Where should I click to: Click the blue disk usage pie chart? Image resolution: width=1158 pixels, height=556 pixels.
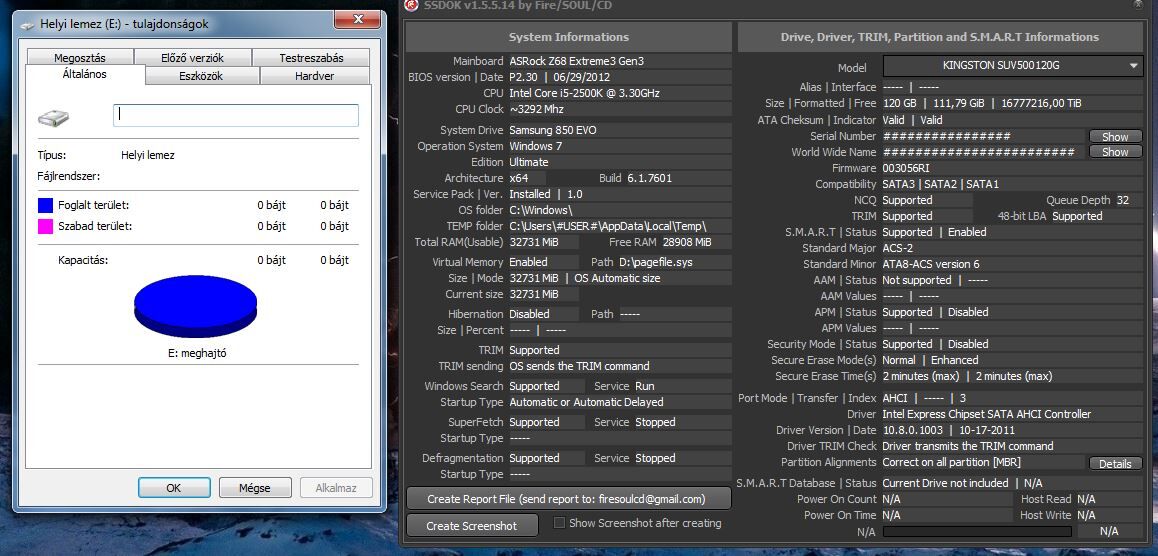[196, 306]
